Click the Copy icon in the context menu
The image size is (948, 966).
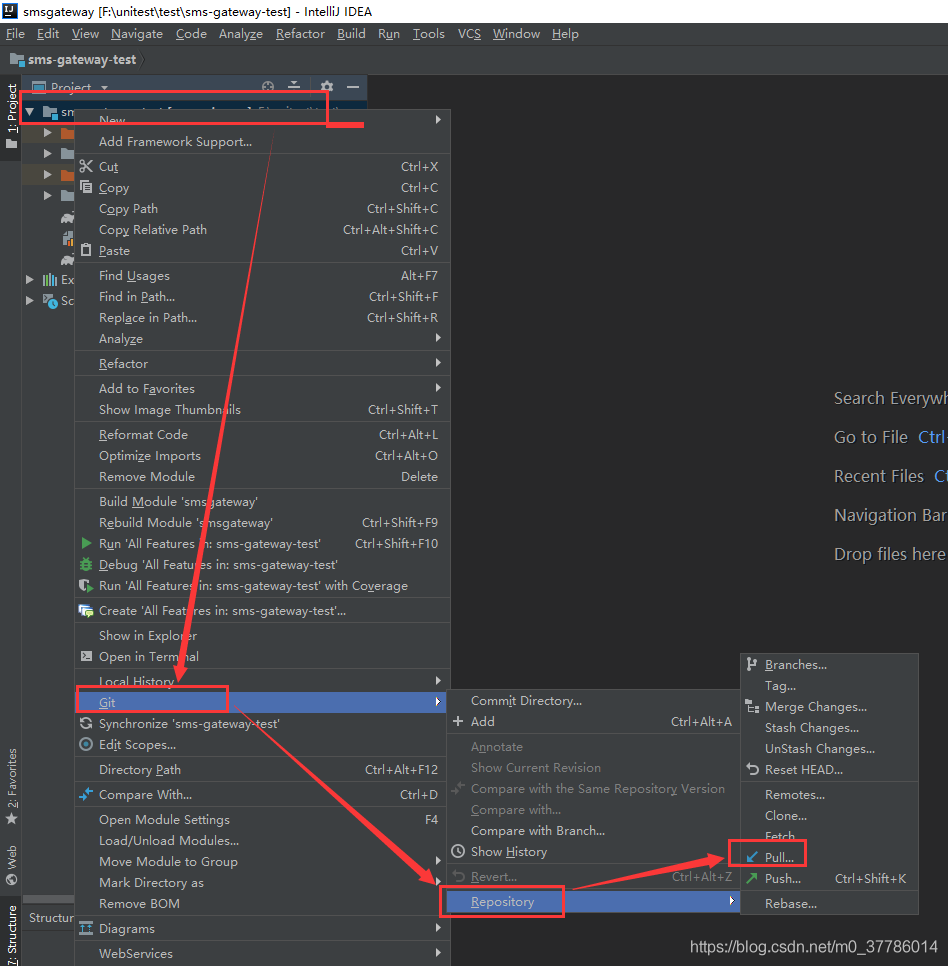tap(86, 187)
